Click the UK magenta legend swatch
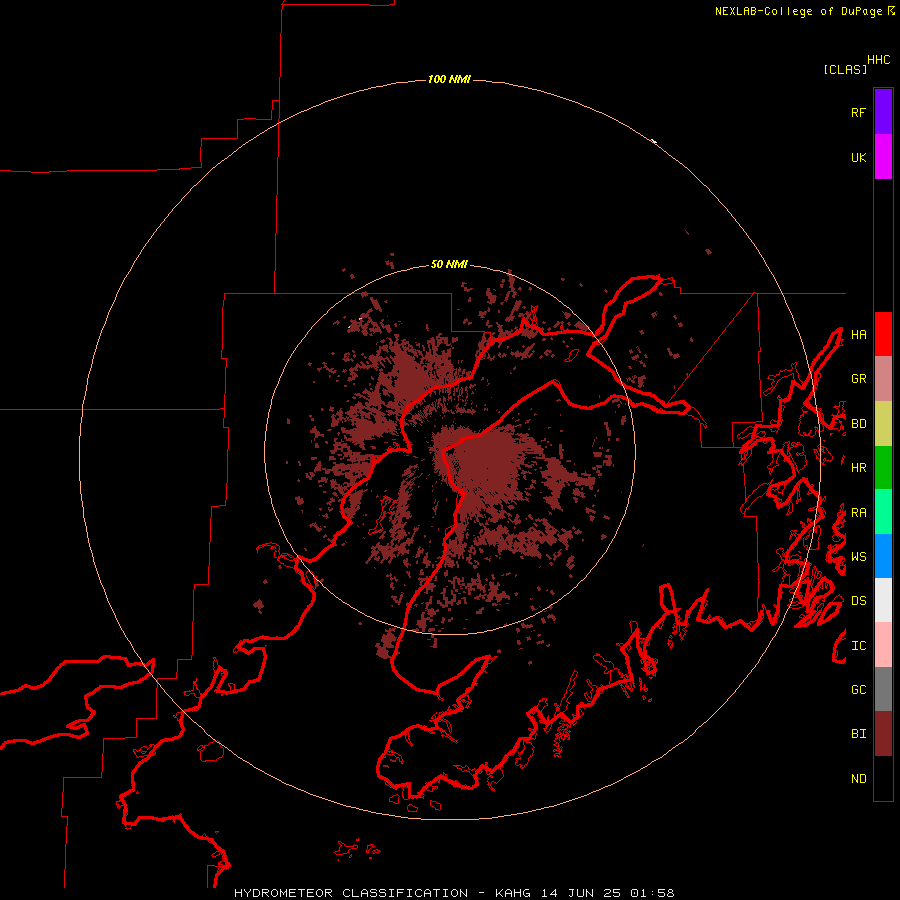Viewport: 900px width, 900px height. point(883,157)
